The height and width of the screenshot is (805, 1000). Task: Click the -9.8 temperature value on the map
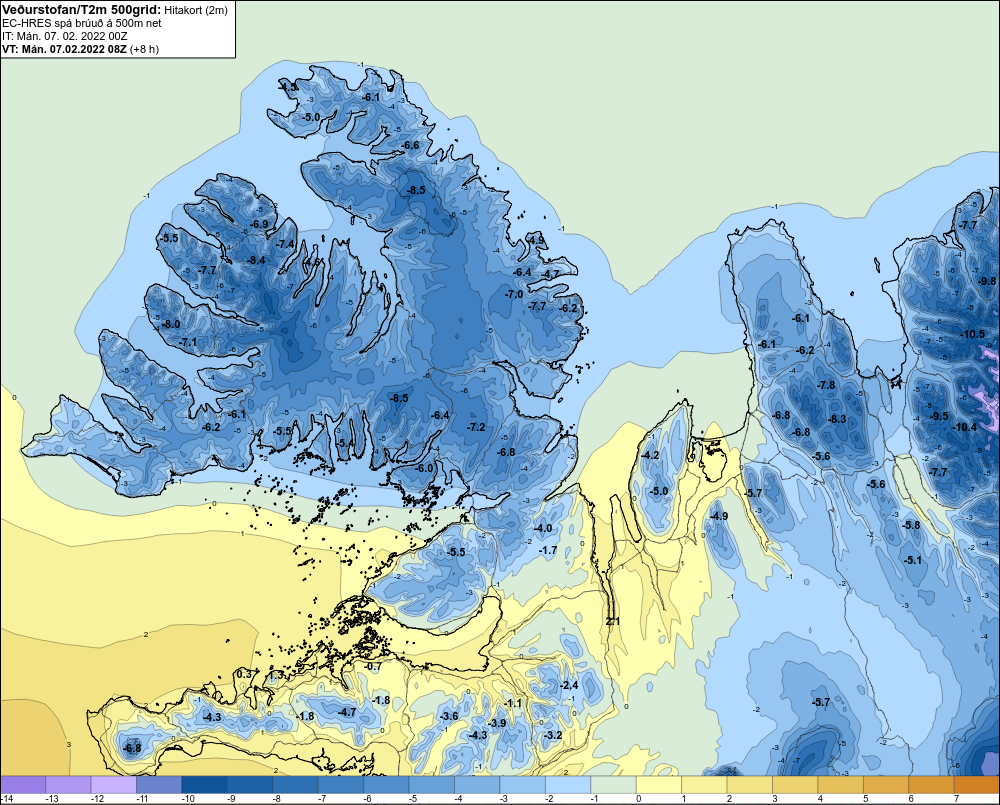pyautogui.click(x=986, y=281)
